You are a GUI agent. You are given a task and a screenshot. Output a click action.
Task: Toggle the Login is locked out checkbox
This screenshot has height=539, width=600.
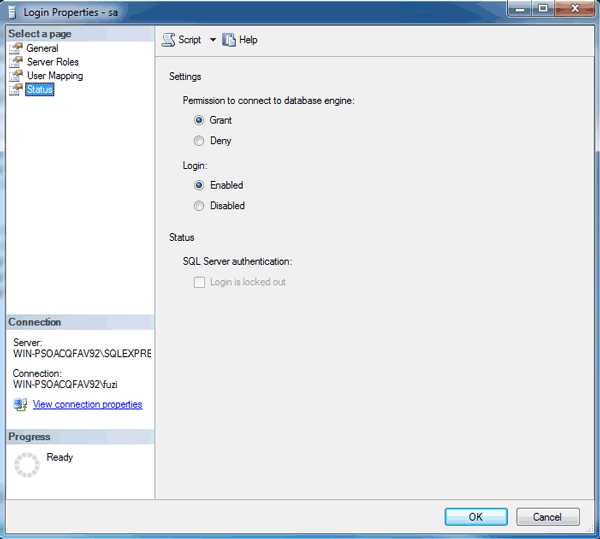tap(199, 283)
